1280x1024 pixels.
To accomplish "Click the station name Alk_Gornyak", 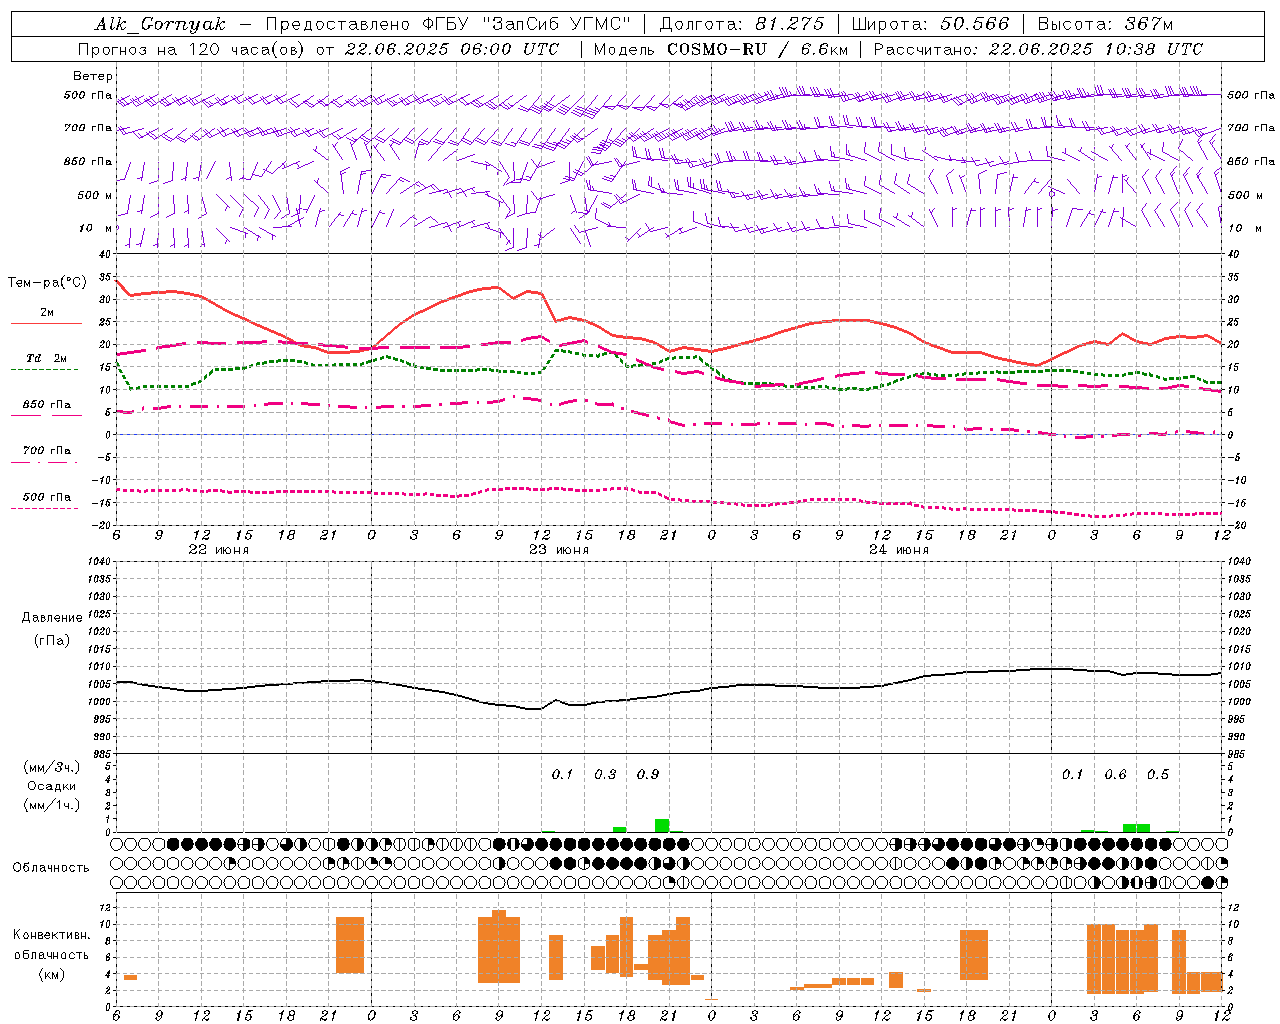I will click(x=160, y=24).
